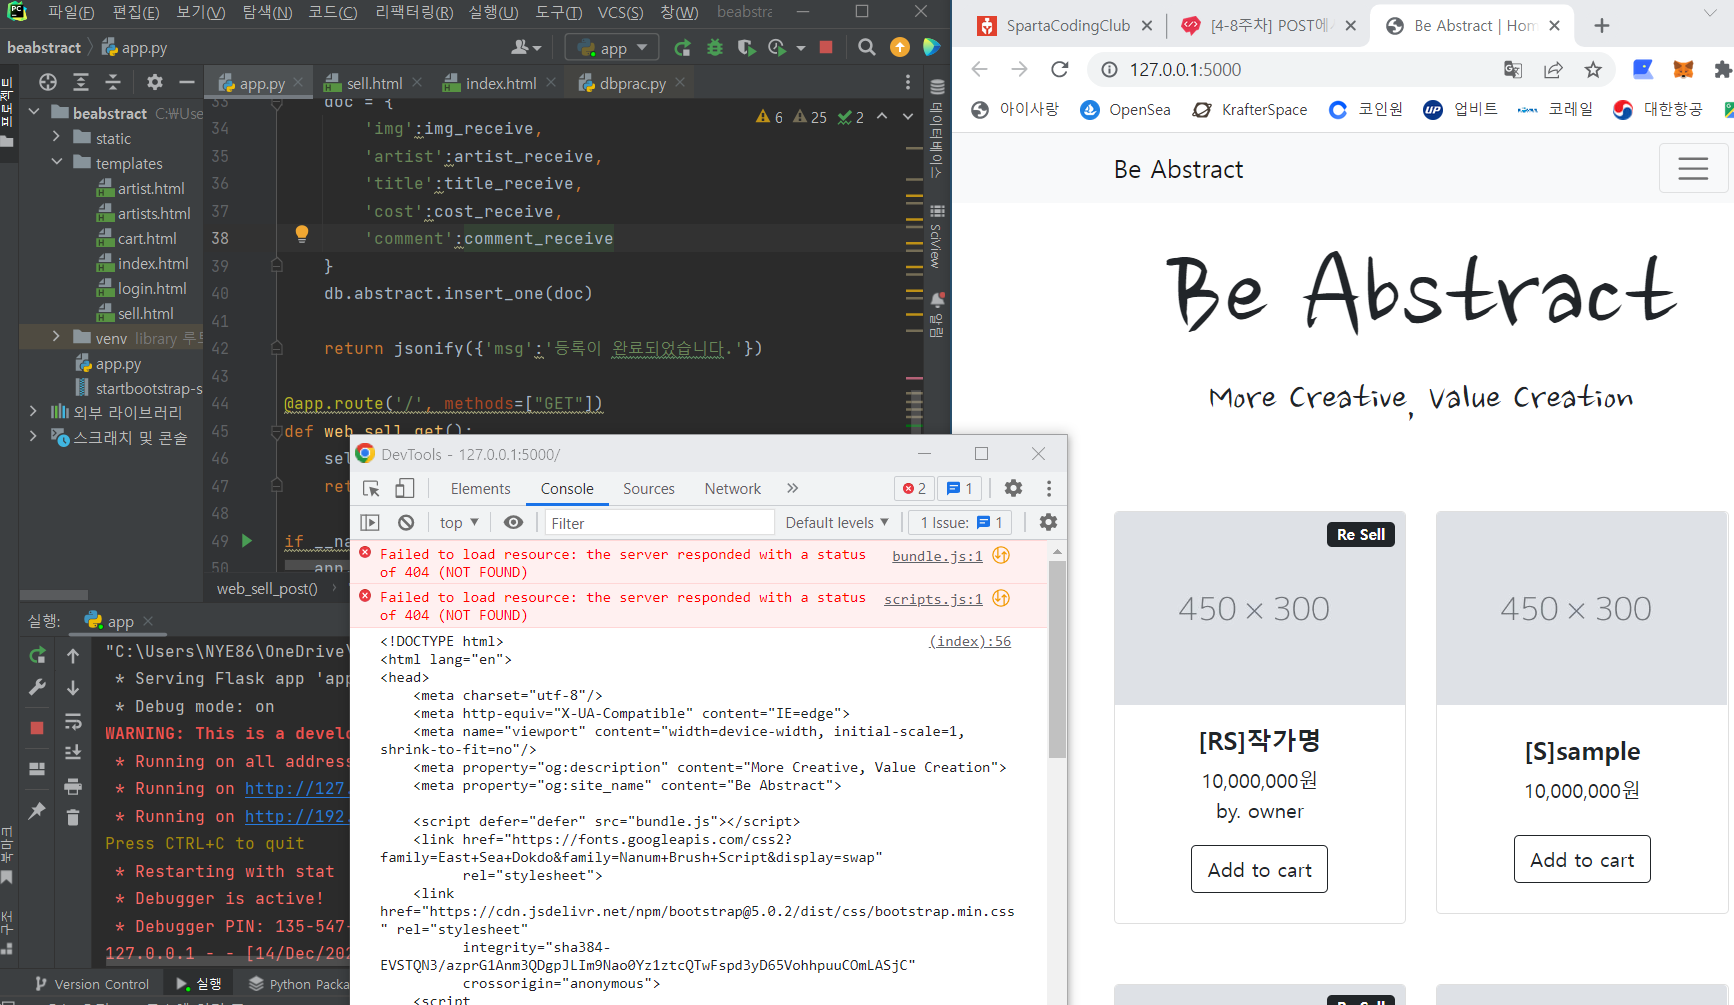Image resolution: width=1734 pixels, height=1005 pixels.
Task: Click the red stop square in PyCharm's top toolbar
Action: 826,47
